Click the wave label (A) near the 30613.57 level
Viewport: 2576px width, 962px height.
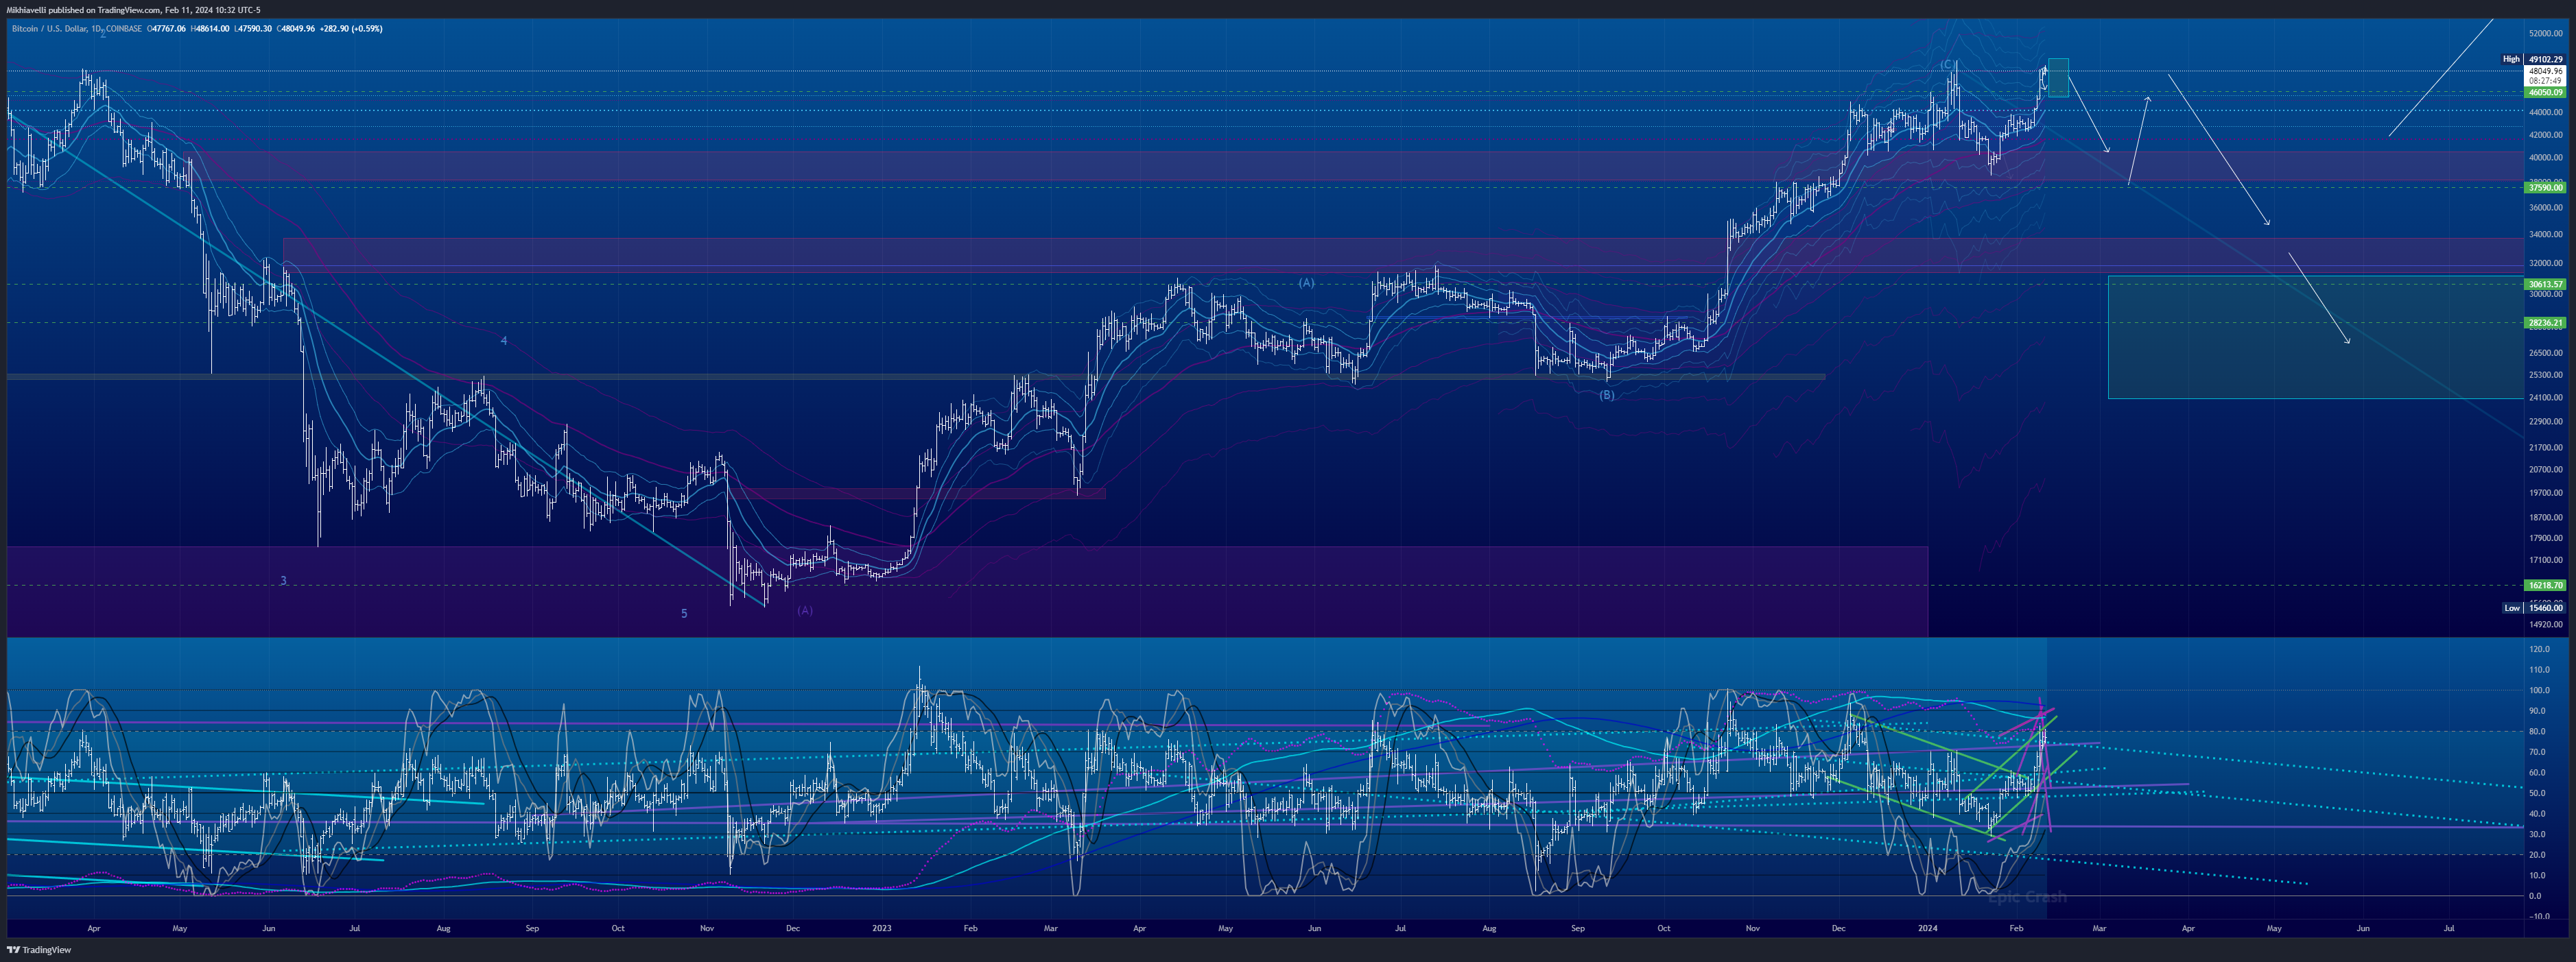[x=1306, y=283]
